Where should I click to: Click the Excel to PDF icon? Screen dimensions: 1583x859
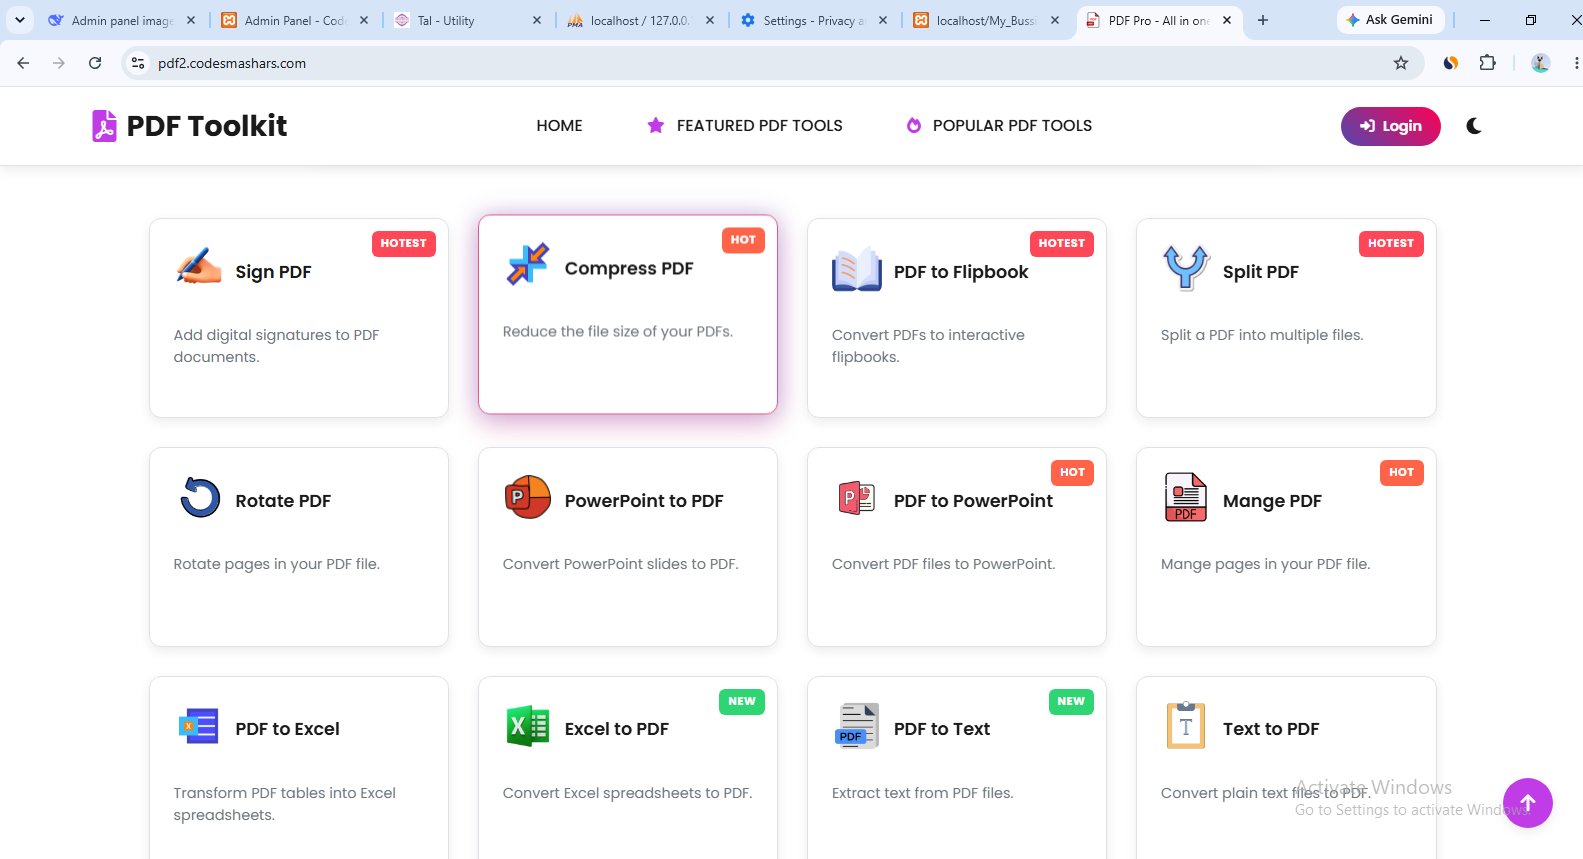528,726
